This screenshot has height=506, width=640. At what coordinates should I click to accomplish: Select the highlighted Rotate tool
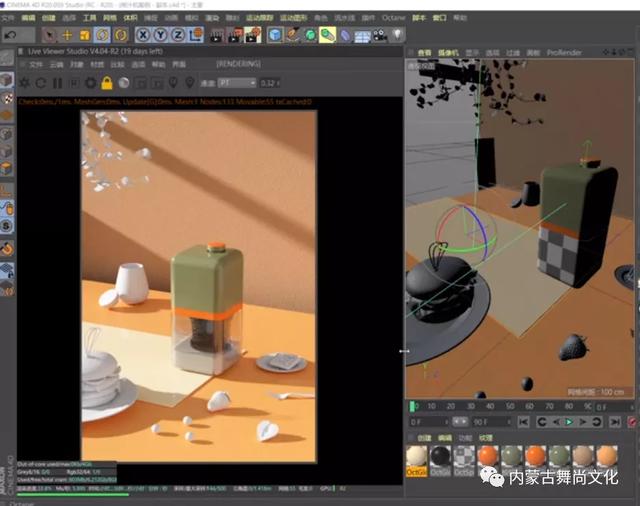click(x=102, y=35)
